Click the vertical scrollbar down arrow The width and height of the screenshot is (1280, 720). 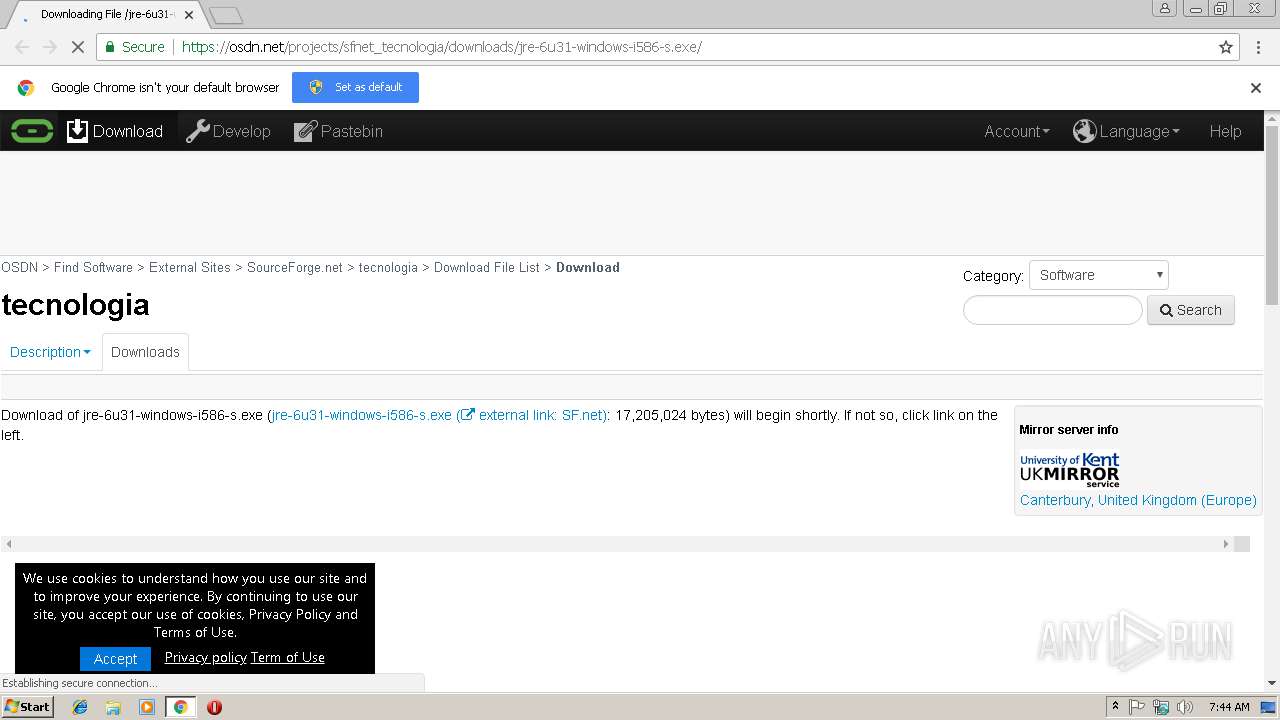click(x=1272, y=684)
